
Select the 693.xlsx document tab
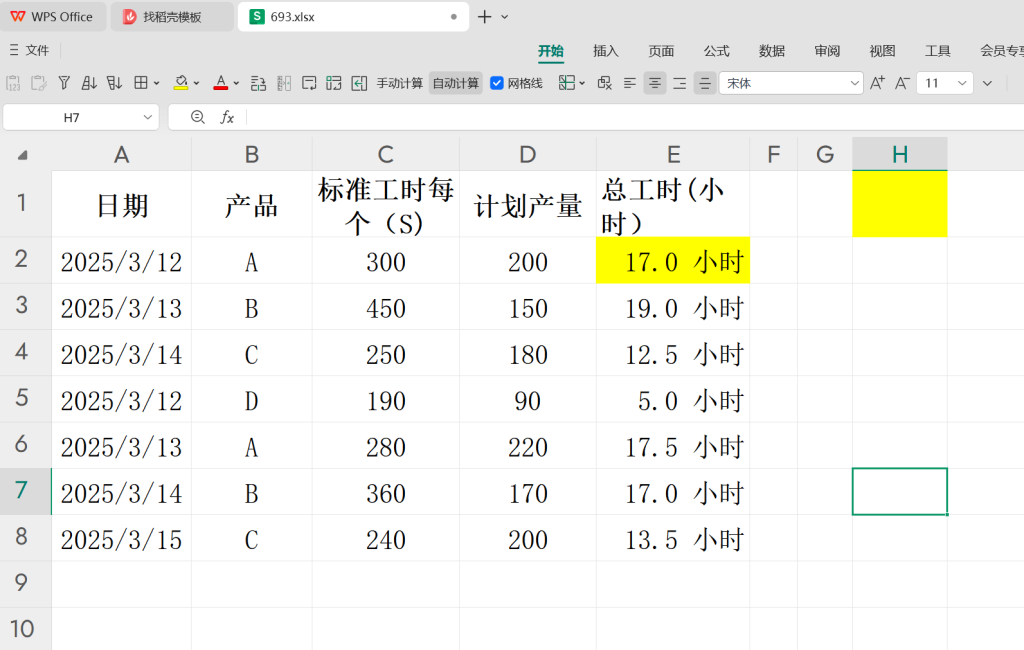(353, 17)
